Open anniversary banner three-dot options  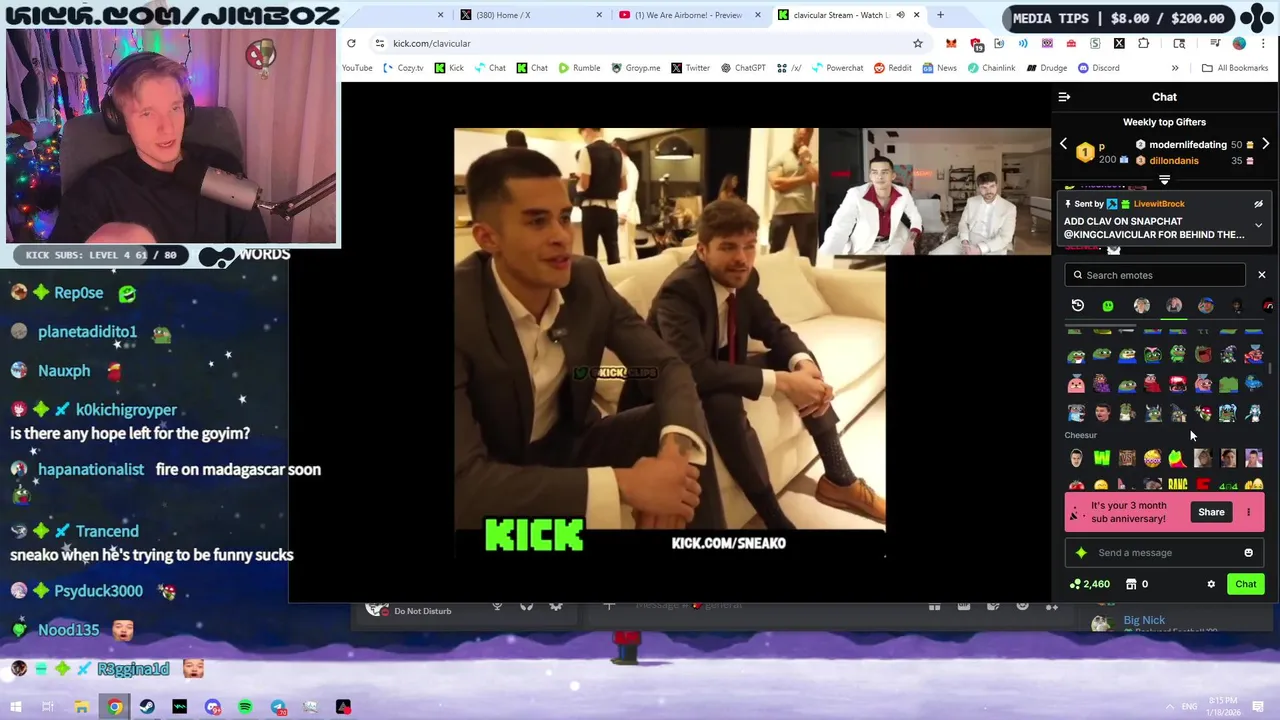click(x=1248, y=512)
